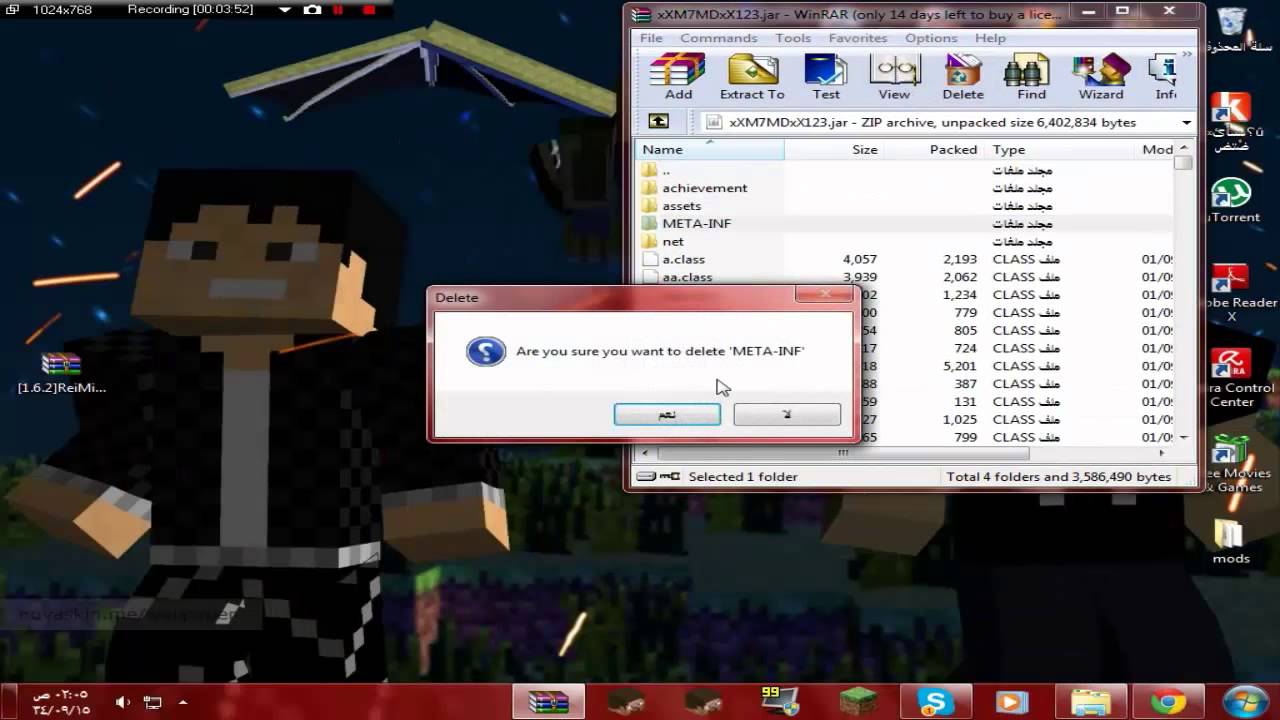Open the media player taskbar icon
The image size is (1280, 720).
click(x=1012, y=702)
